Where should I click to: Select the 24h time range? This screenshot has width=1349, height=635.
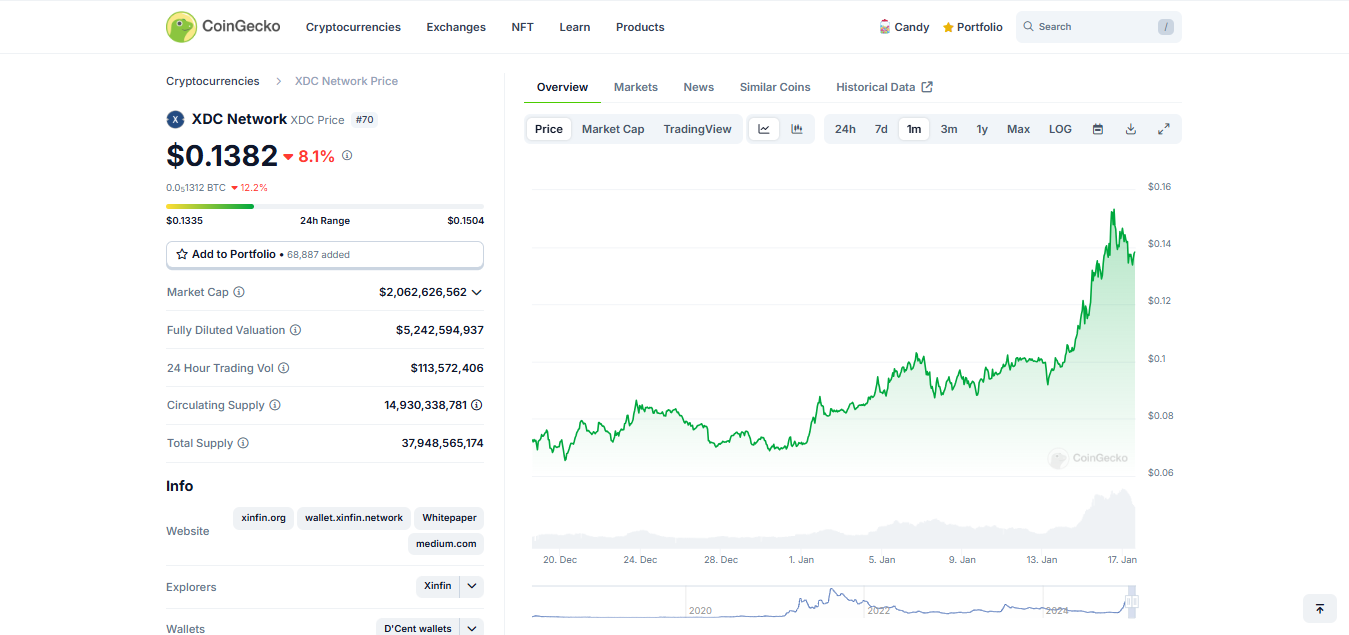[845, 129]
